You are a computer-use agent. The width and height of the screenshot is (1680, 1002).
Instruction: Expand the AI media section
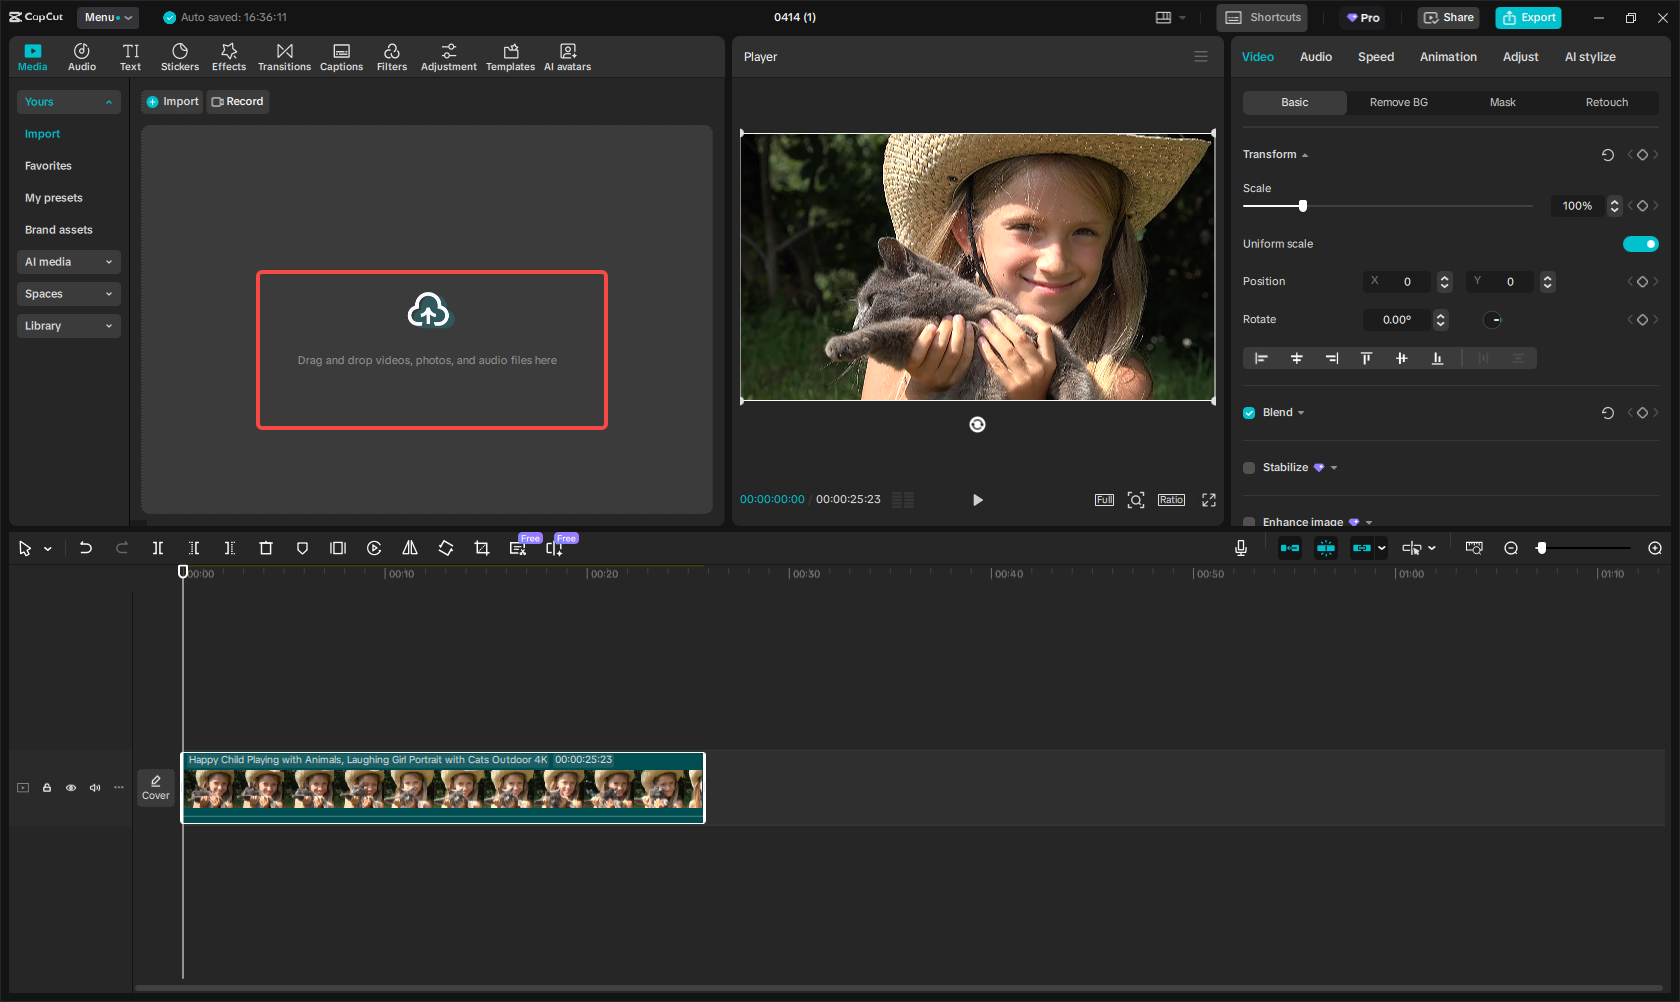pos(68,262)
